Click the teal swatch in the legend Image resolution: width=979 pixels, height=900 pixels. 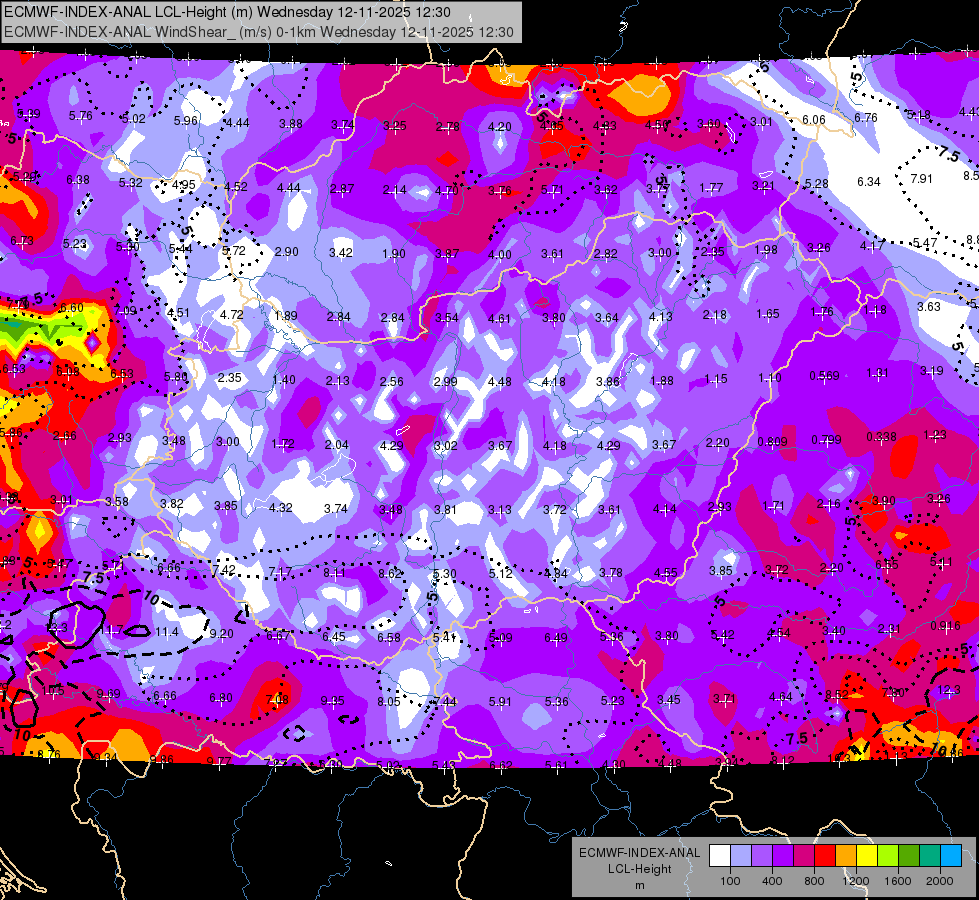click(930, 855)
